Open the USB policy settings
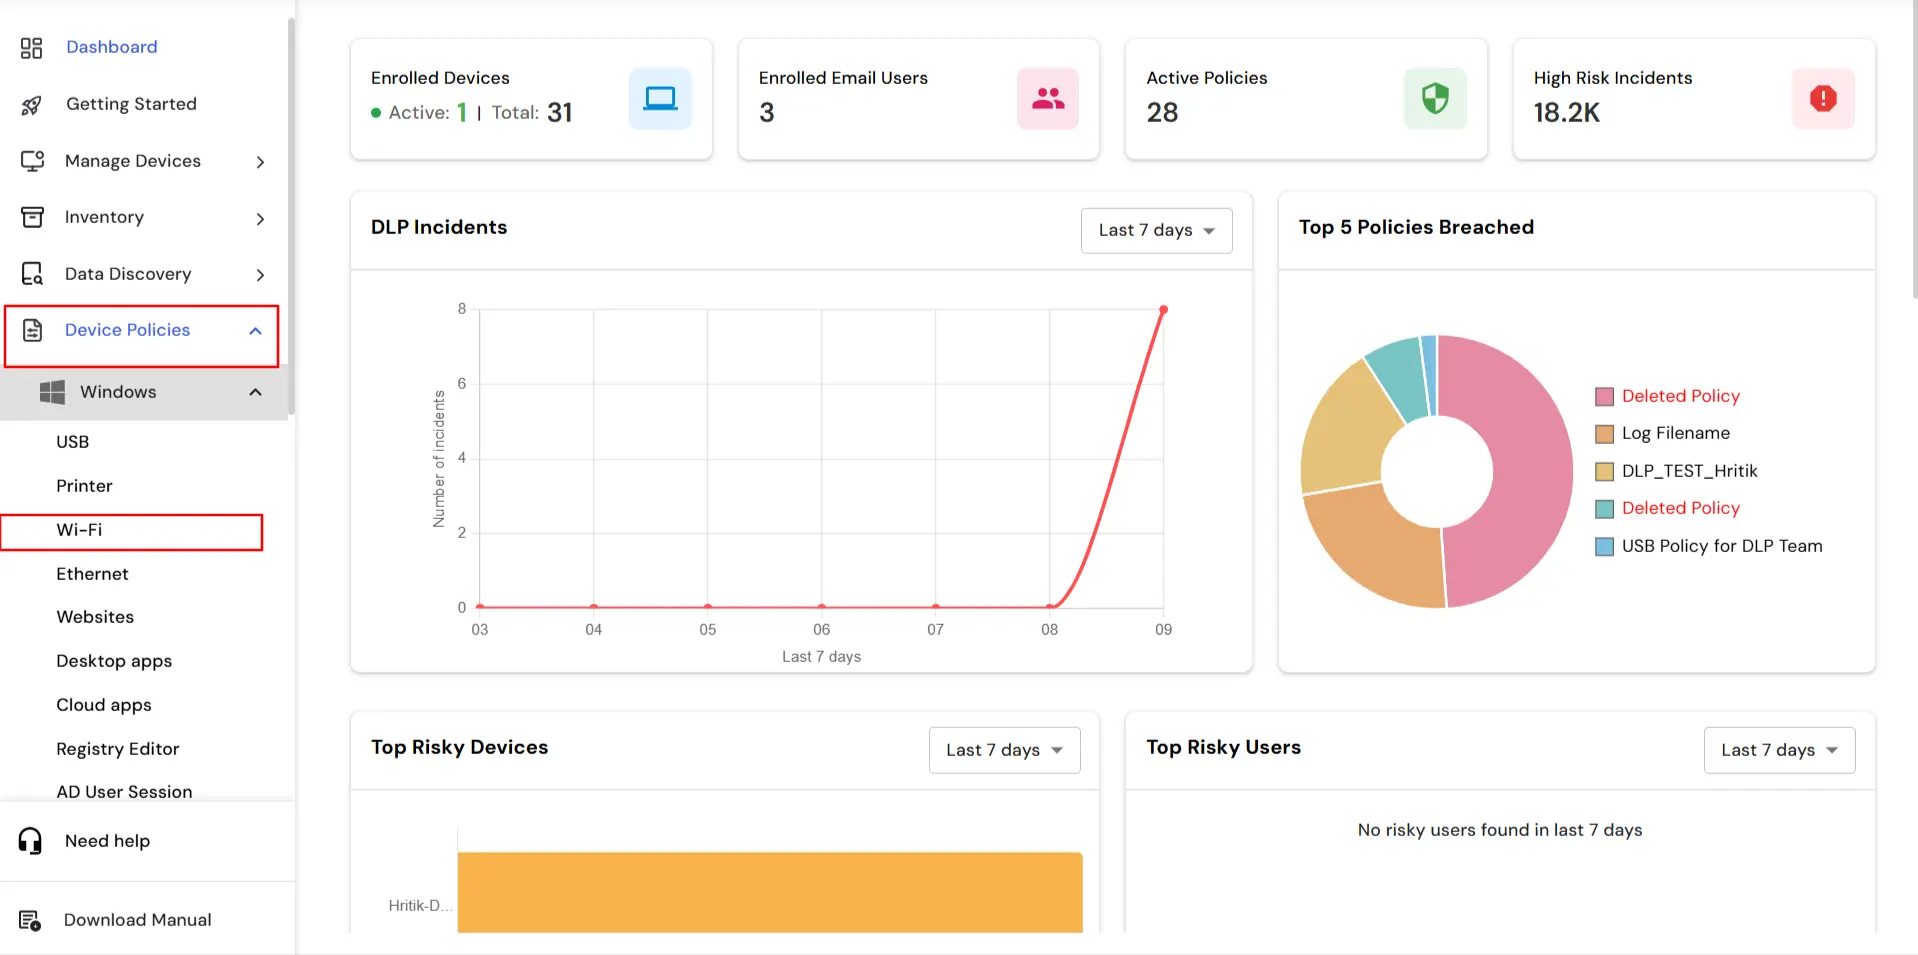Image resolution: width=1918 pixels, height=955 pixels. point(73,441)
